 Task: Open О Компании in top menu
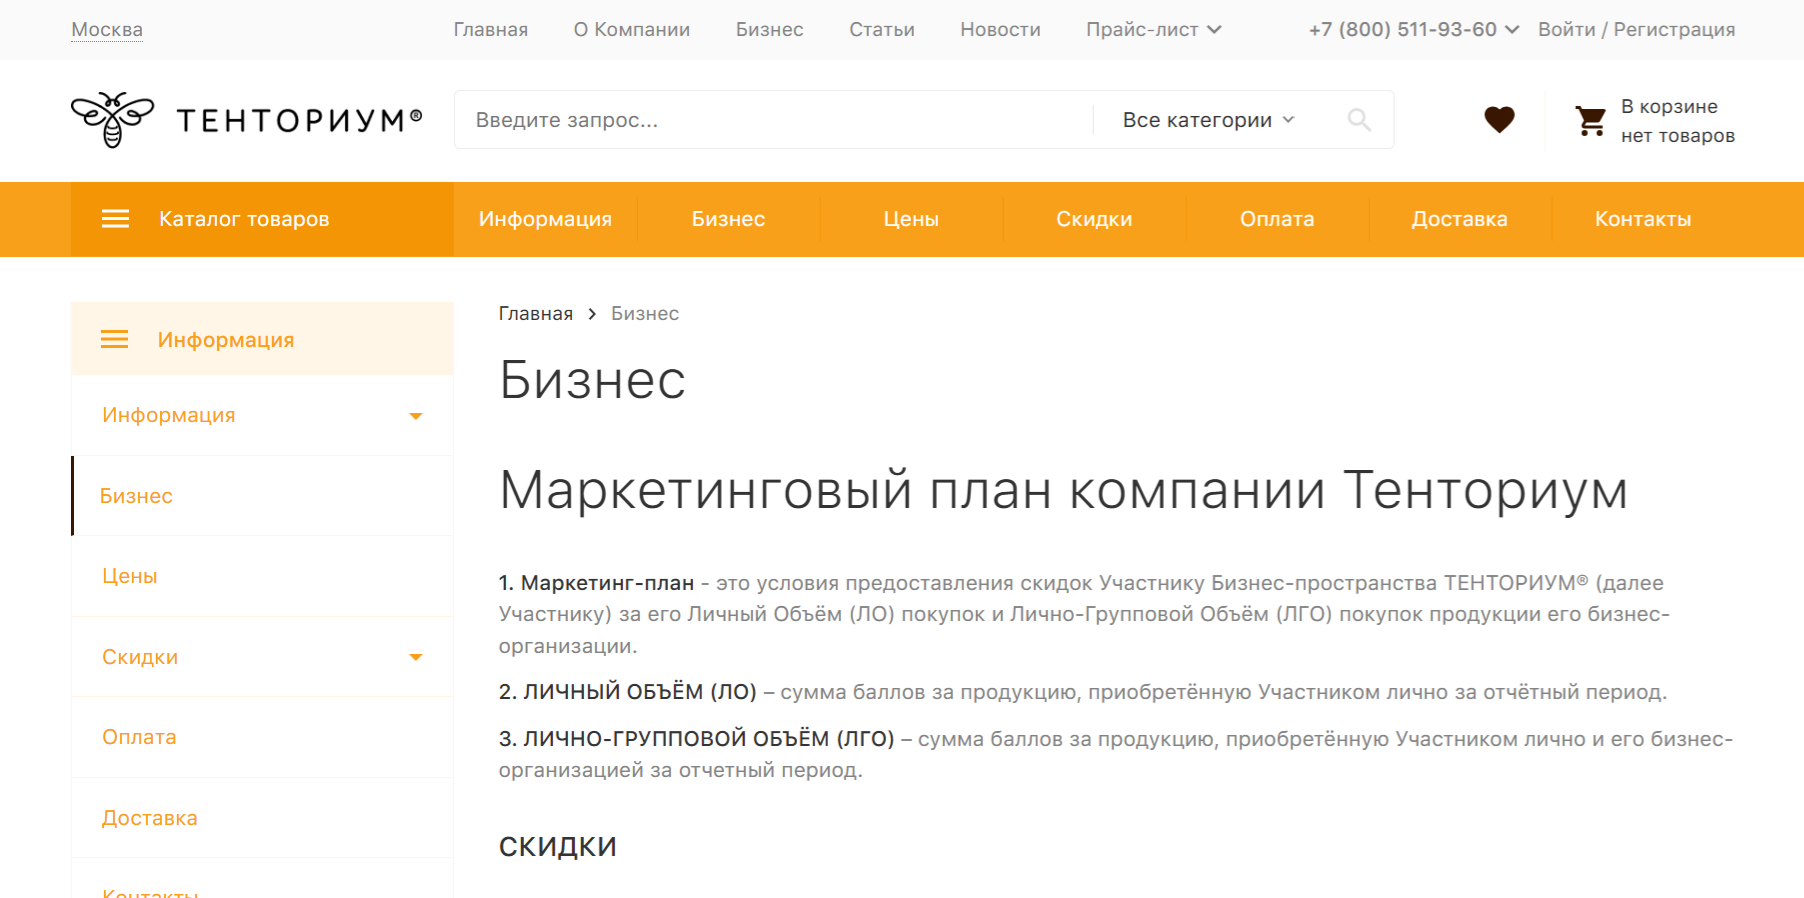click(632, 30)
